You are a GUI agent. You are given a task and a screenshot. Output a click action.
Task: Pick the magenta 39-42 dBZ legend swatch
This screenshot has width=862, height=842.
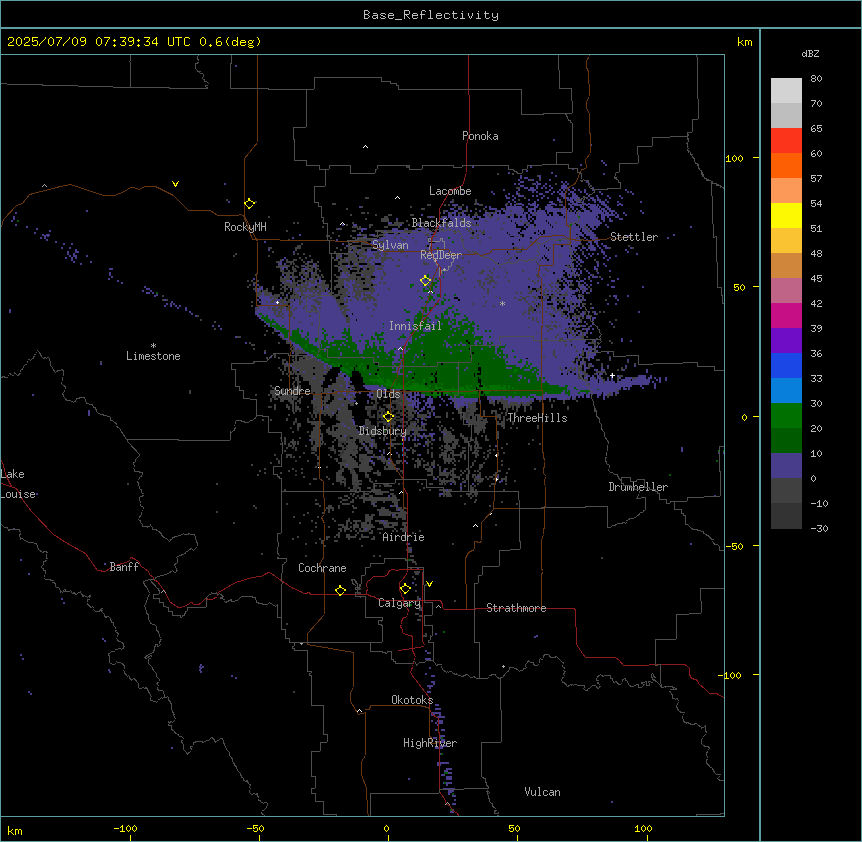pyautogui.click(x=786, y=315)
